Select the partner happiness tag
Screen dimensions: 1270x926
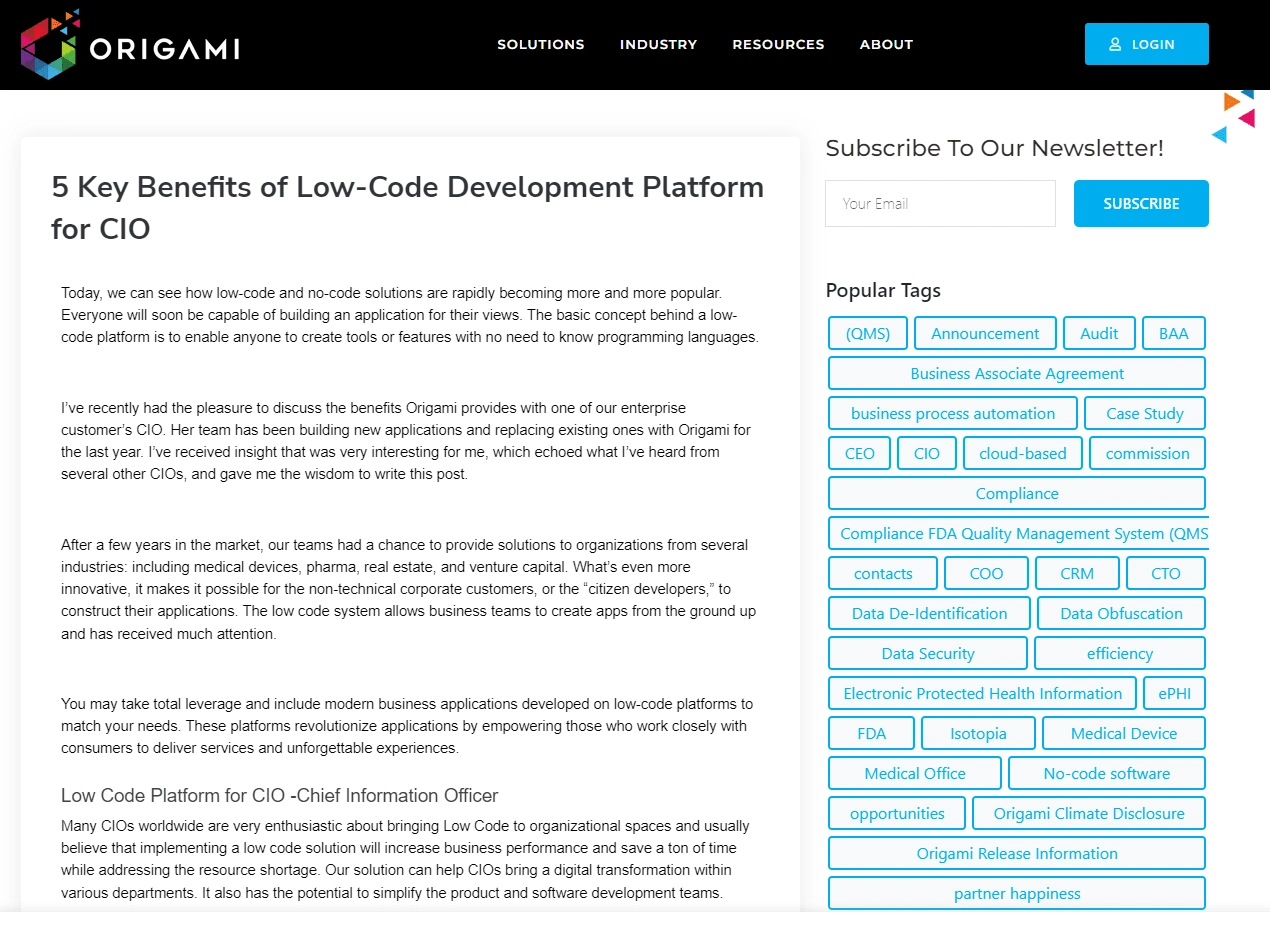click(x=1017, y=893)
